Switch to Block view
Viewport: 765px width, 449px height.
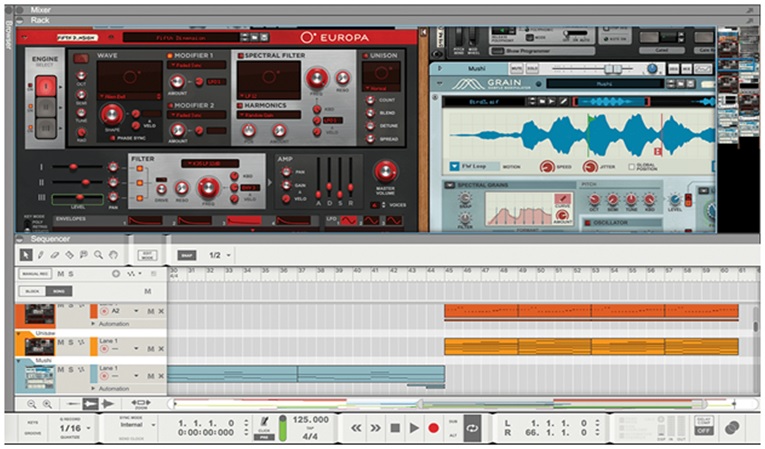coord(32,291)
